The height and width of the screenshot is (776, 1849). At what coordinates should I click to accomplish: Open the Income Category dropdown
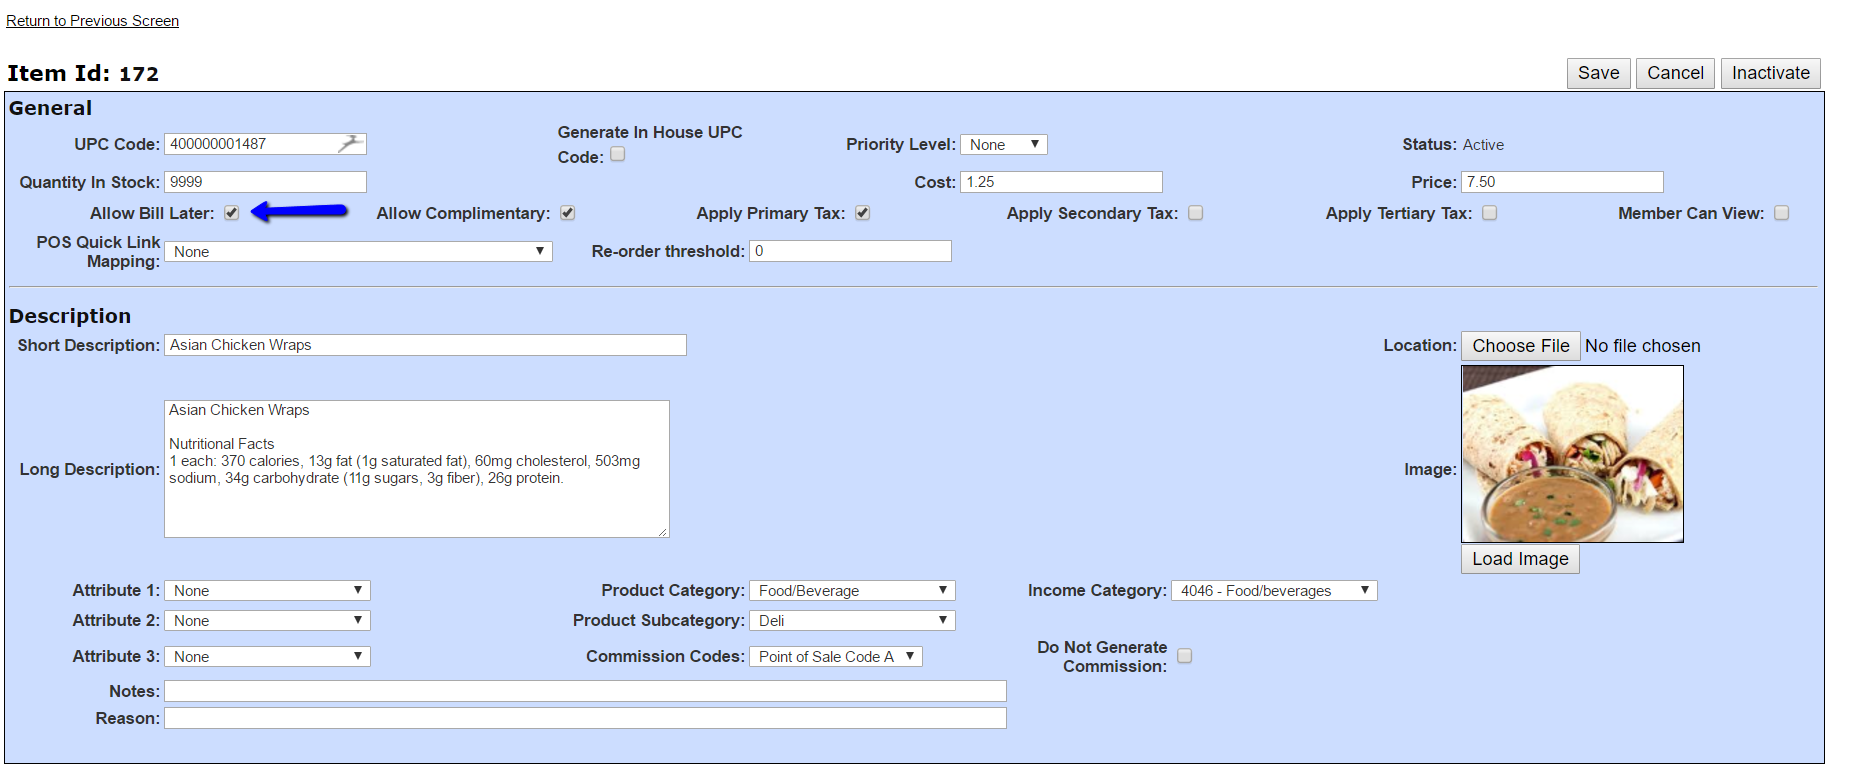1274,590
